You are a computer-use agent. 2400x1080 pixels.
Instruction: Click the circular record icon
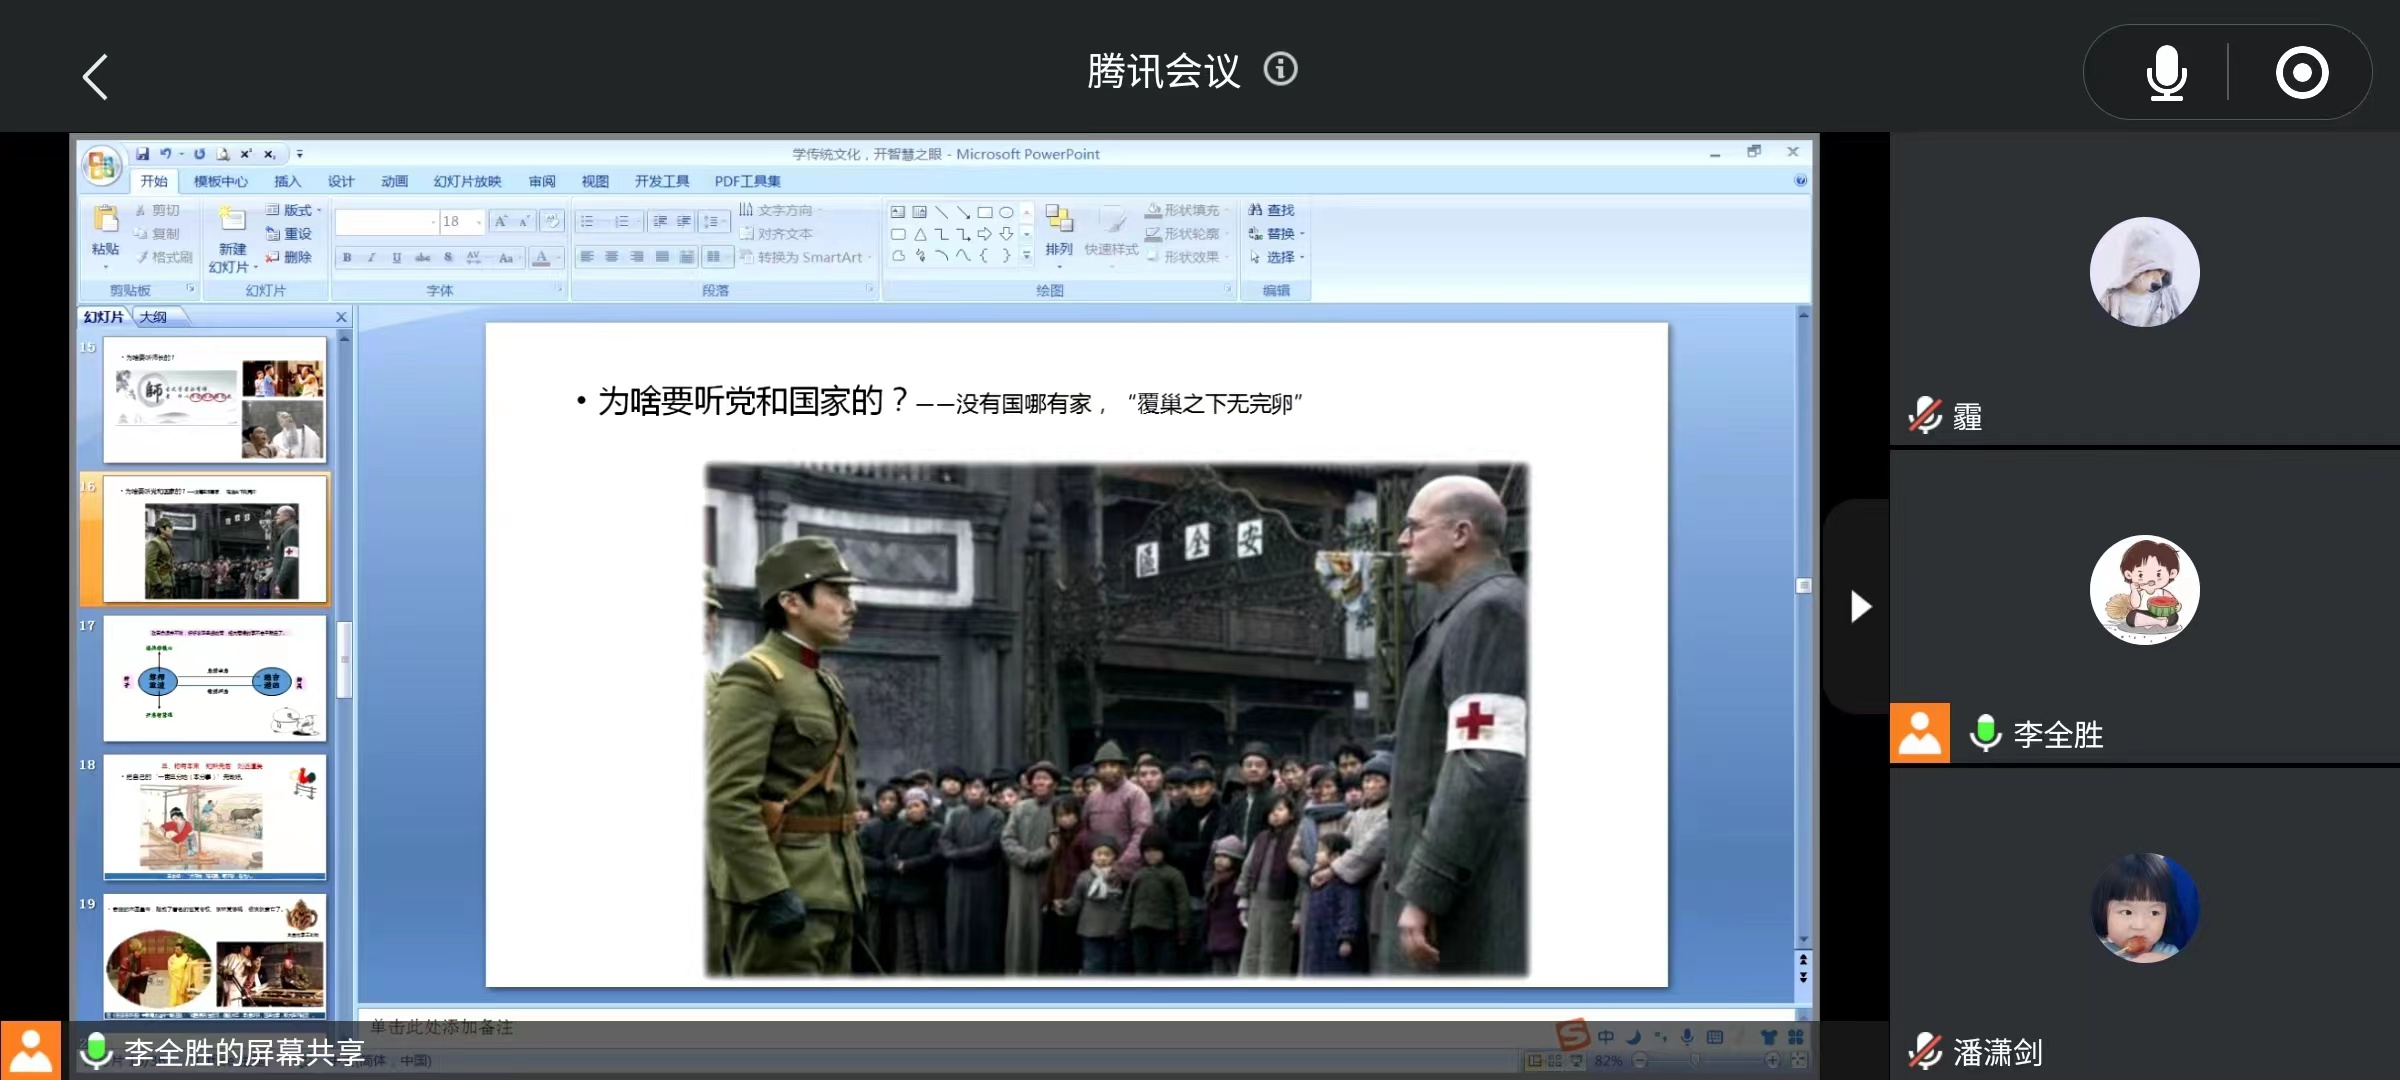2301,73
